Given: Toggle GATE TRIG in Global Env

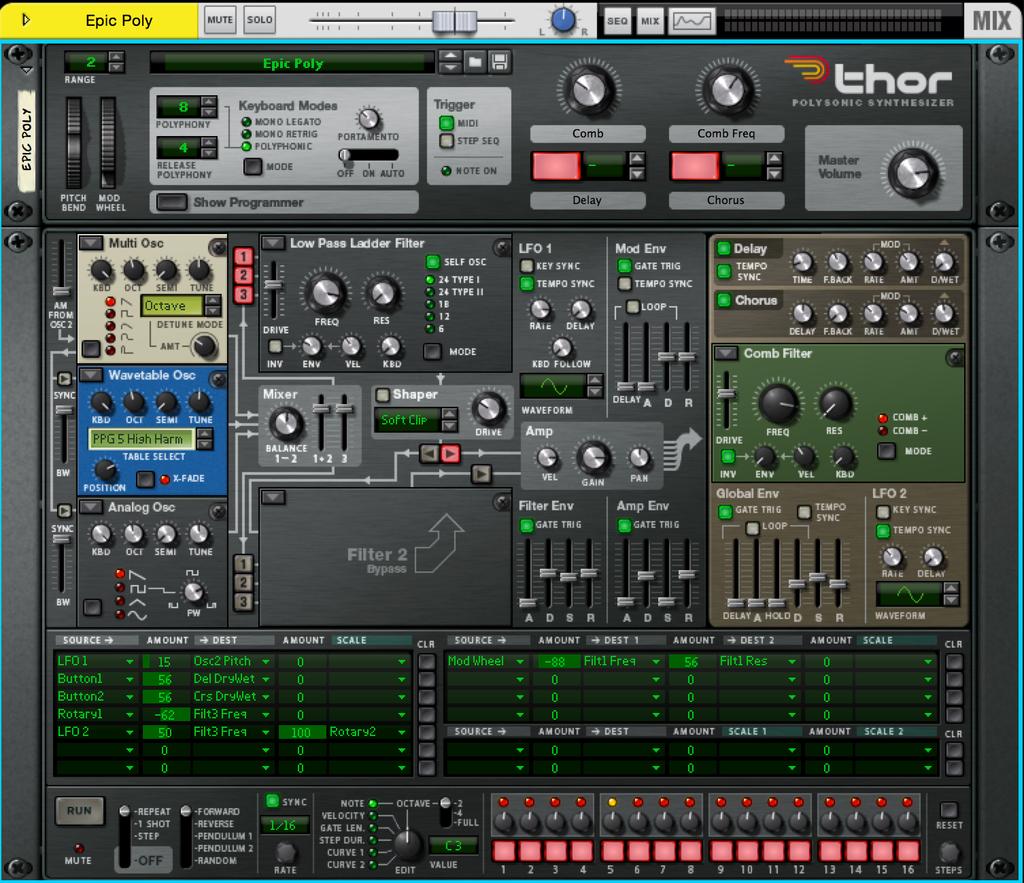Looking at the screenshot, I should pos(725,511).
